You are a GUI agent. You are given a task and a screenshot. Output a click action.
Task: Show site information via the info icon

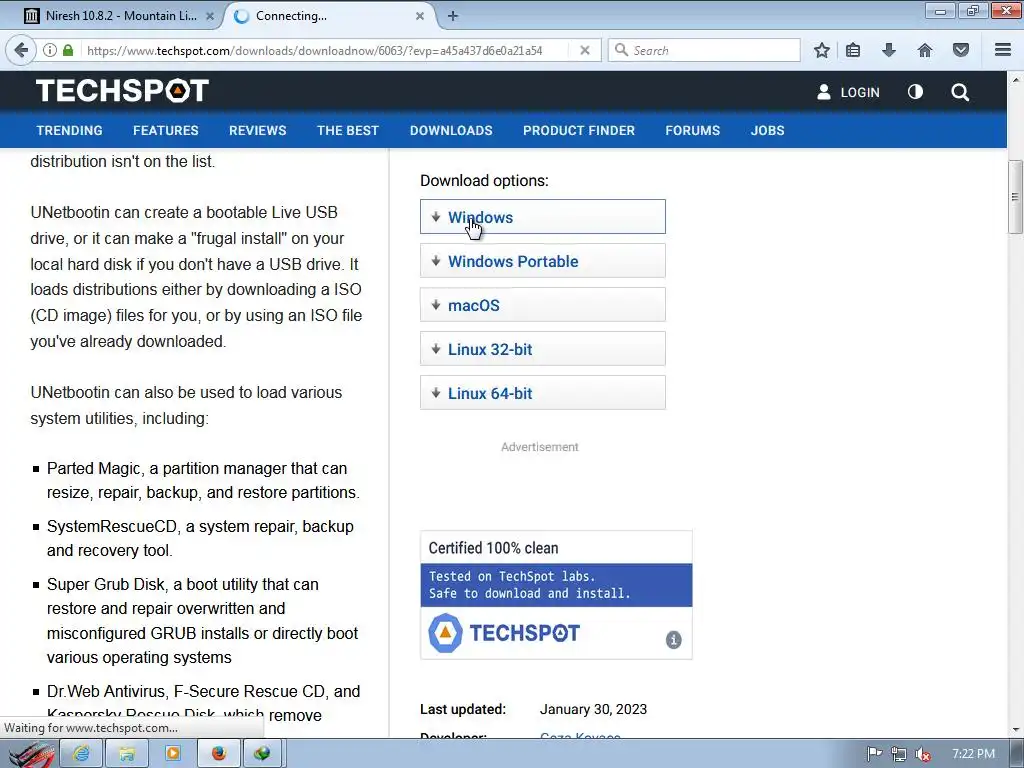[50, 50]
